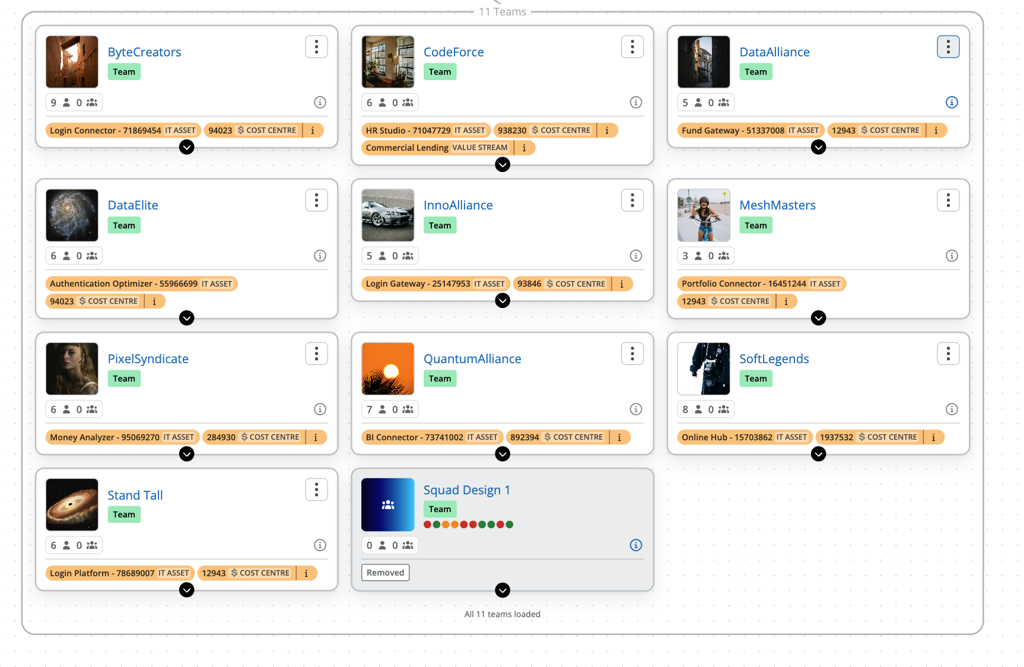The image size is (1024, 667).
Task: Click the info icon on ByteCreators tag row
Action: click(313, 130)
